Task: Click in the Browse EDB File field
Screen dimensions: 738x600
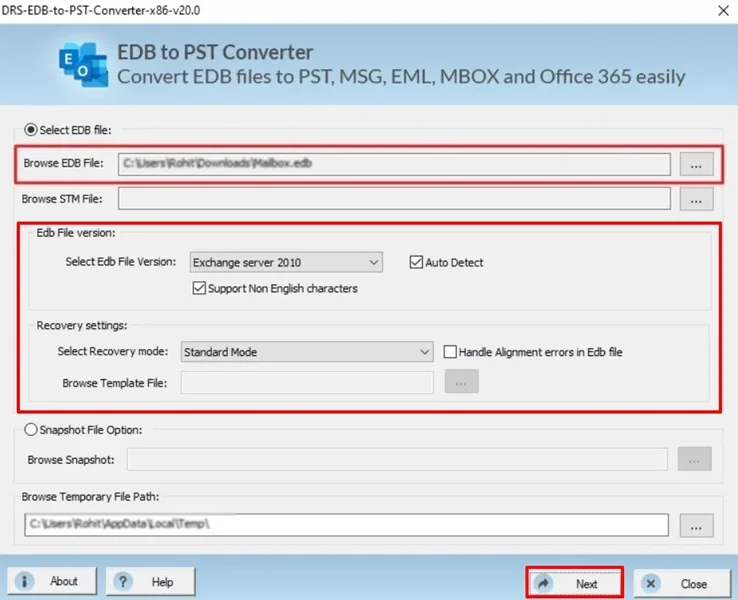Action: pos(394,164)
